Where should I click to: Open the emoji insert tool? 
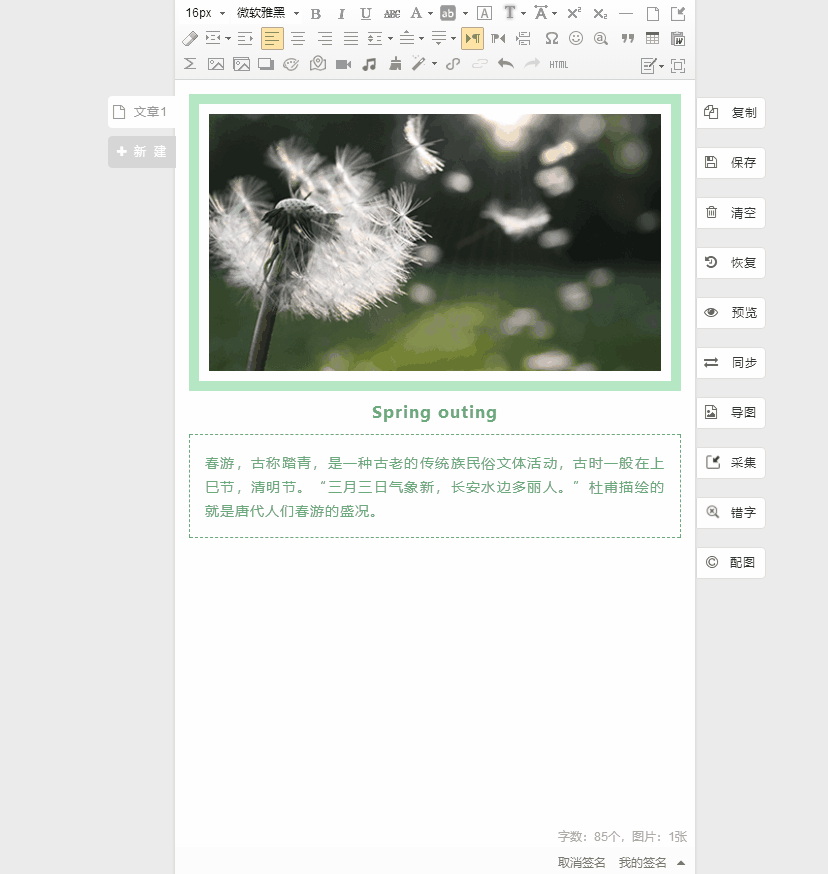(576, 38)
